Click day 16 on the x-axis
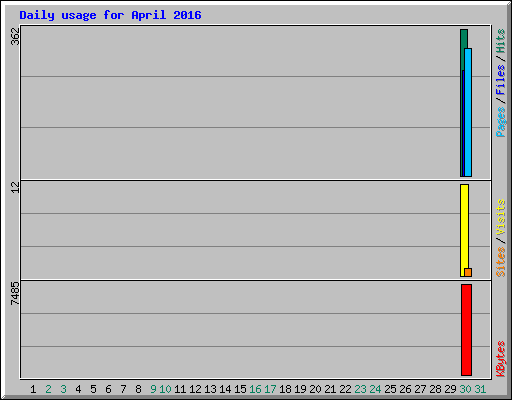This screenshot has width=512, height=400. pyautogui.click(x=255, y=389)
